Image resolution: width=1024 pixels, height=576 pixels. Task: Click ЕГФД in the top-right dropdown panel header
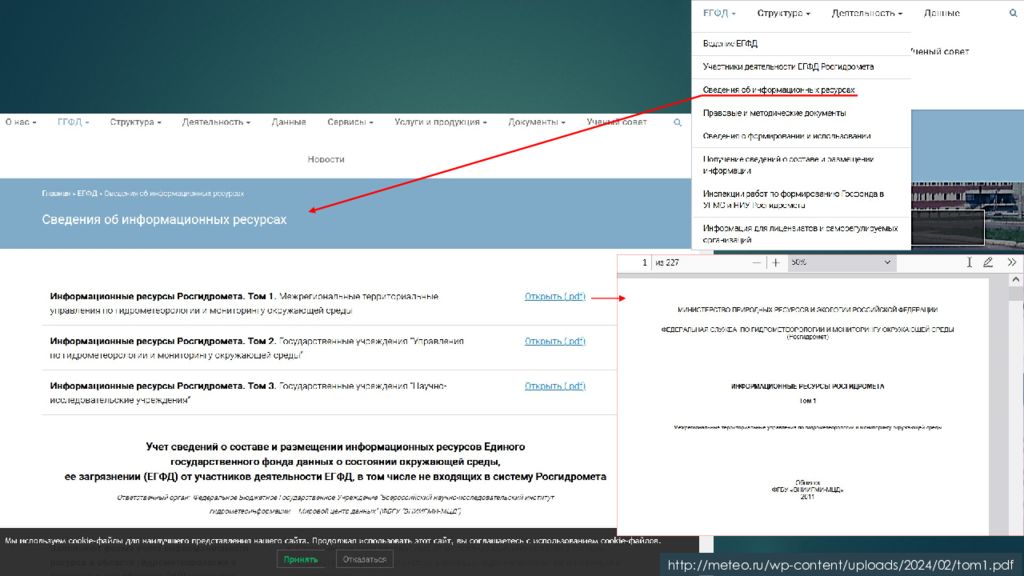tap(719, 13)
